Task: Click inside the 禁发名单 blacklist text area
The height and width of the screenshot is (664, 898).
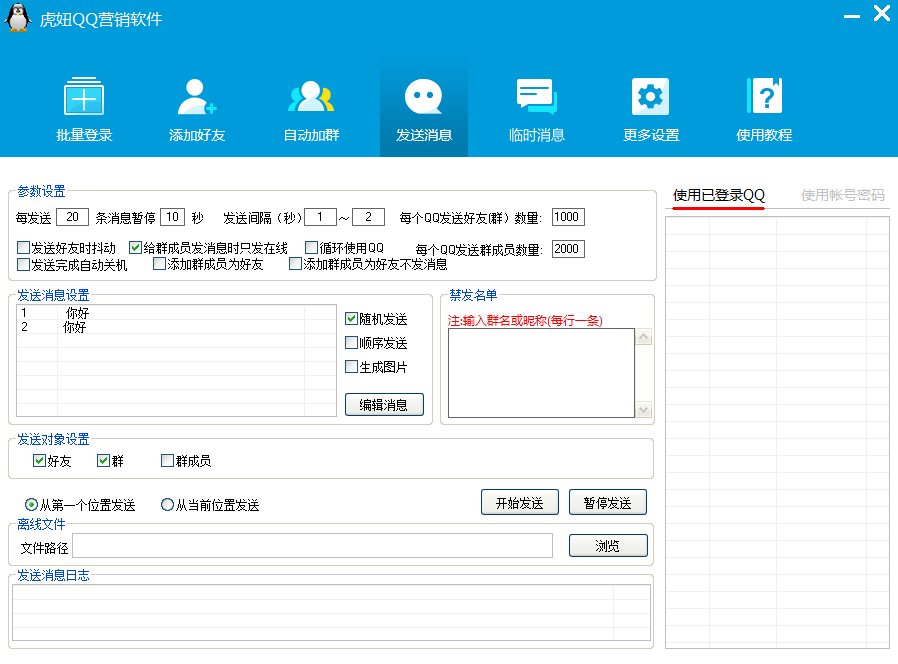Action: pyautogui.click(x=541, y=373)
